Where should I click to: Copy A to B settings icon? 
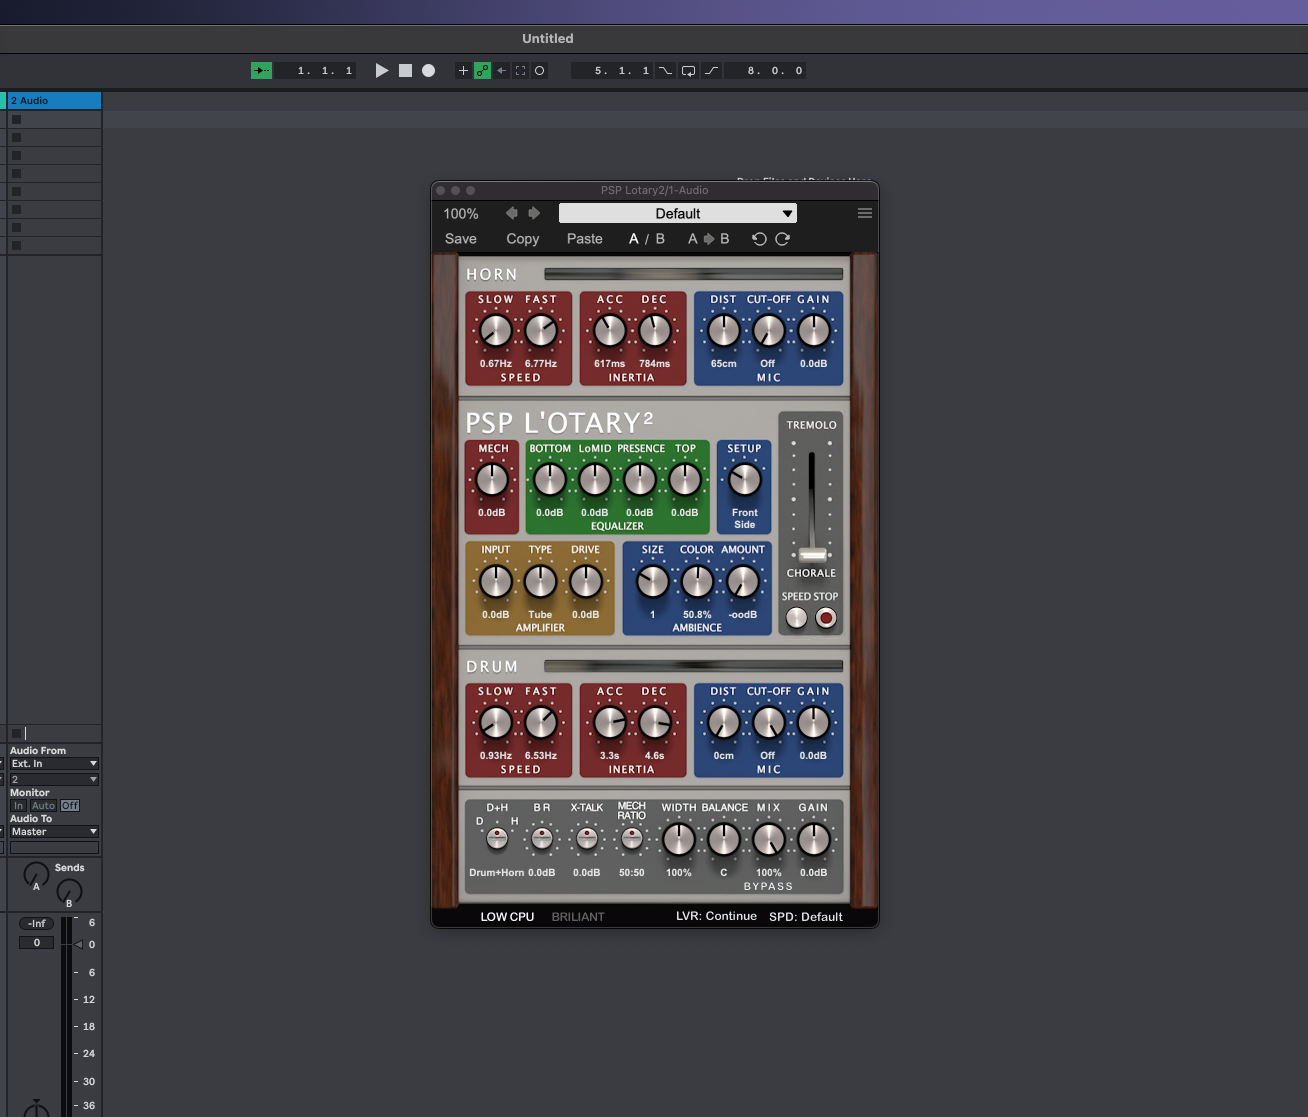coord(708,239)
